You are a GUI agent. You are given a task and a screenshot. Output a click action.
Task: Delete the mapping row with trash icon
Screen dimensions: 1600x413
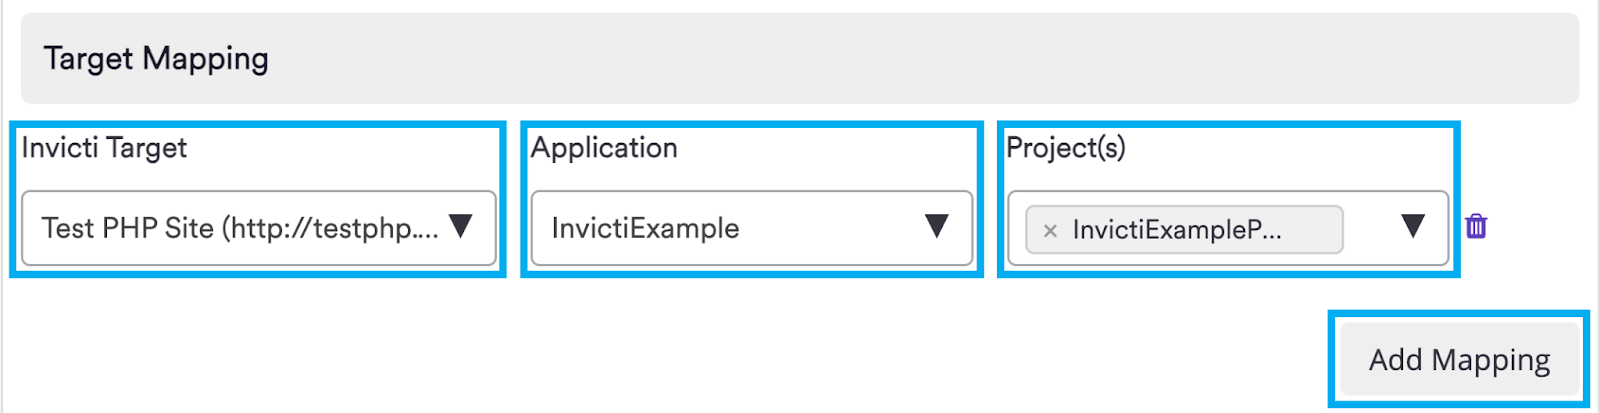[x=1476, y=227]
